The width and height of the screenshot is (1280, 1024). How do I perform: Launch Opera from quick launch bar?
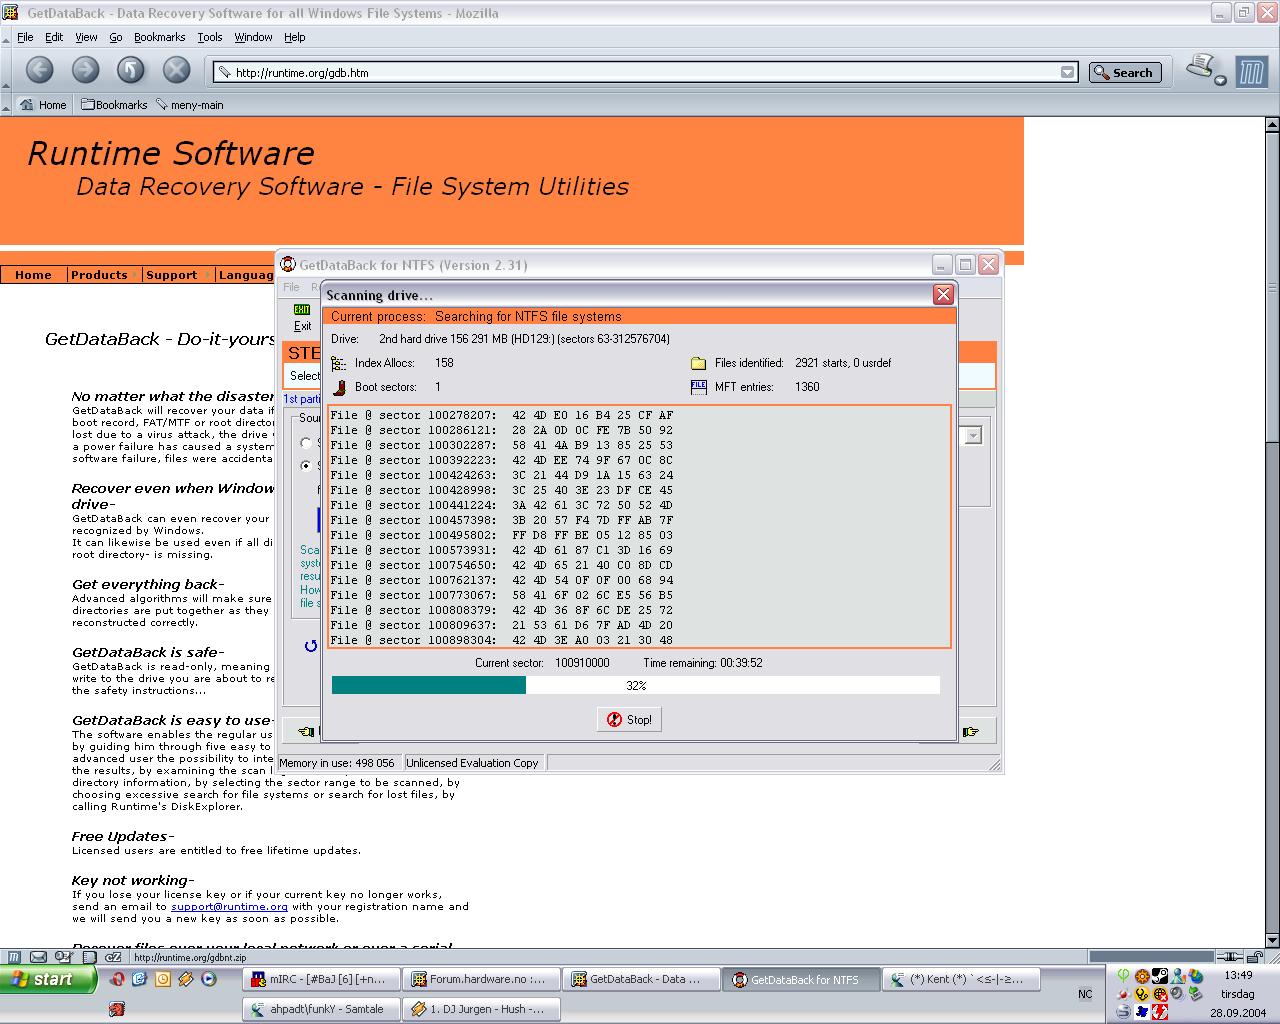pyautogui.click(x=117, y=980)
